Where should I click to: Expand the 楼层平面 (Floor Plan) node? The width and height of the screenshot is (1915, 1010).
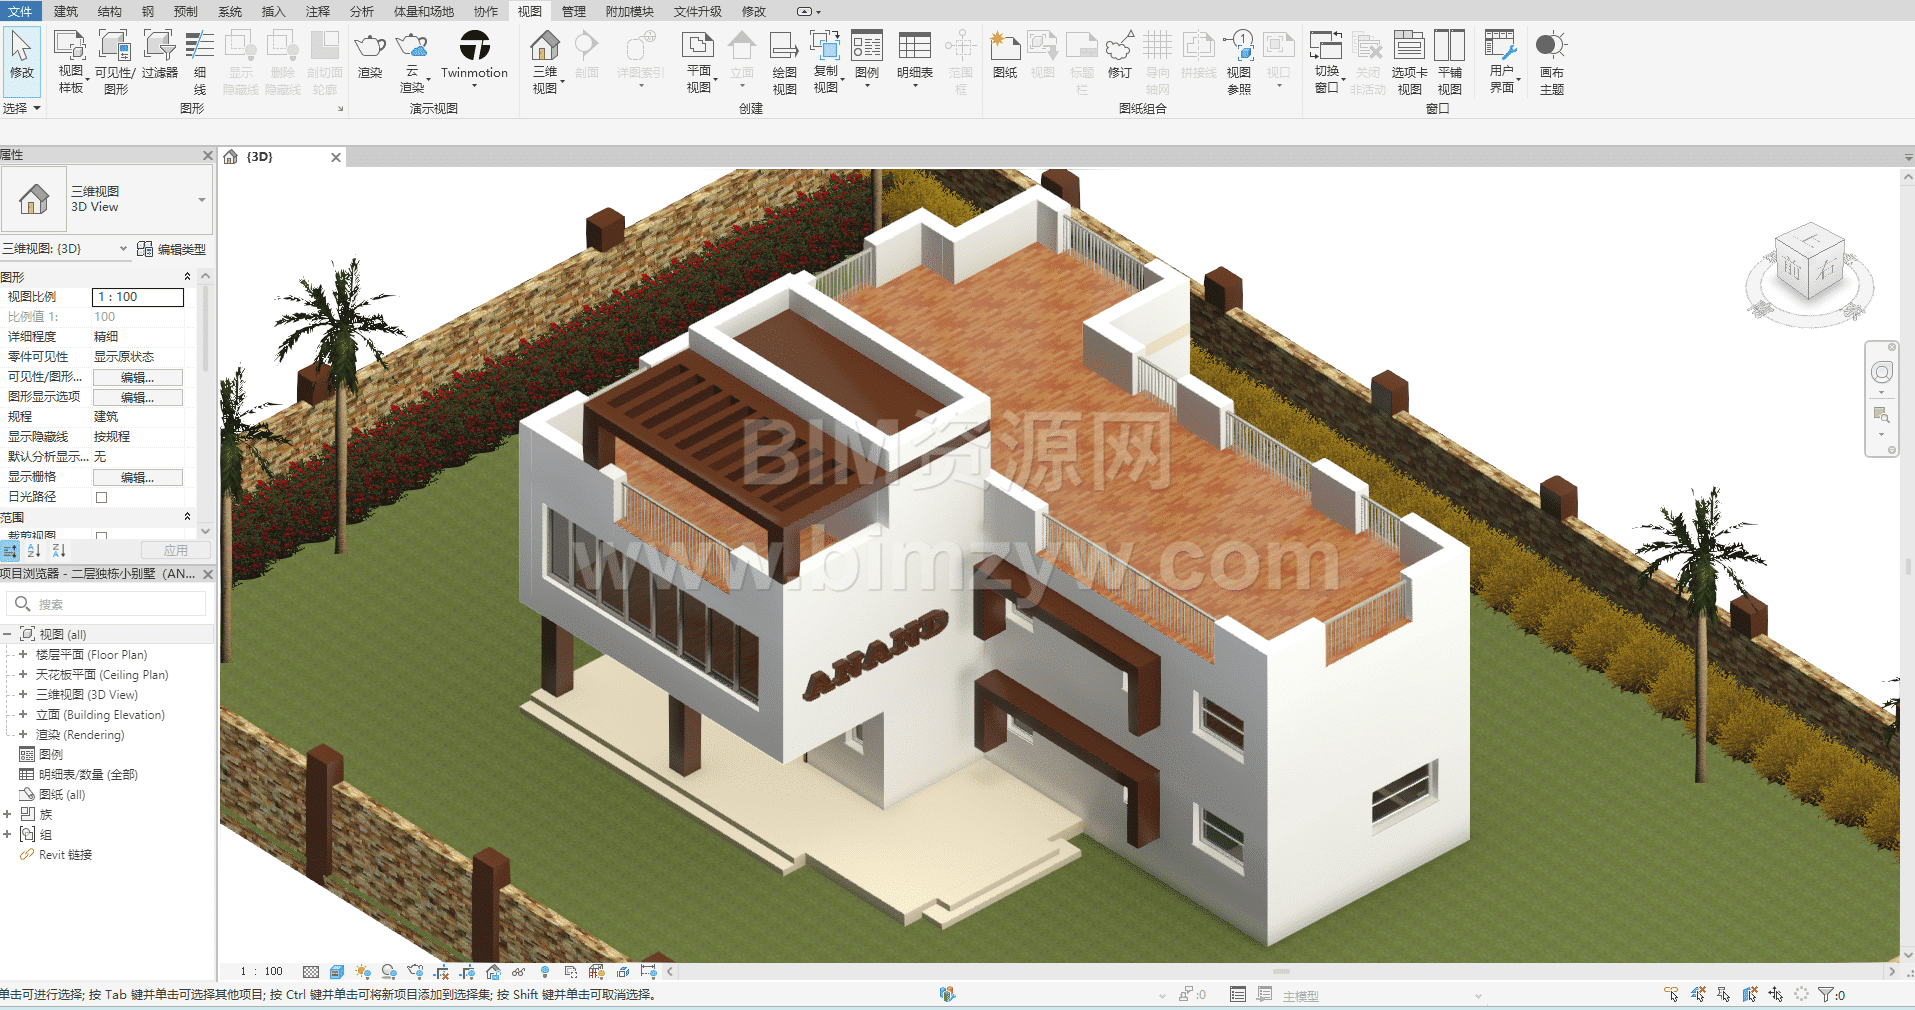[x=23, y=655]
